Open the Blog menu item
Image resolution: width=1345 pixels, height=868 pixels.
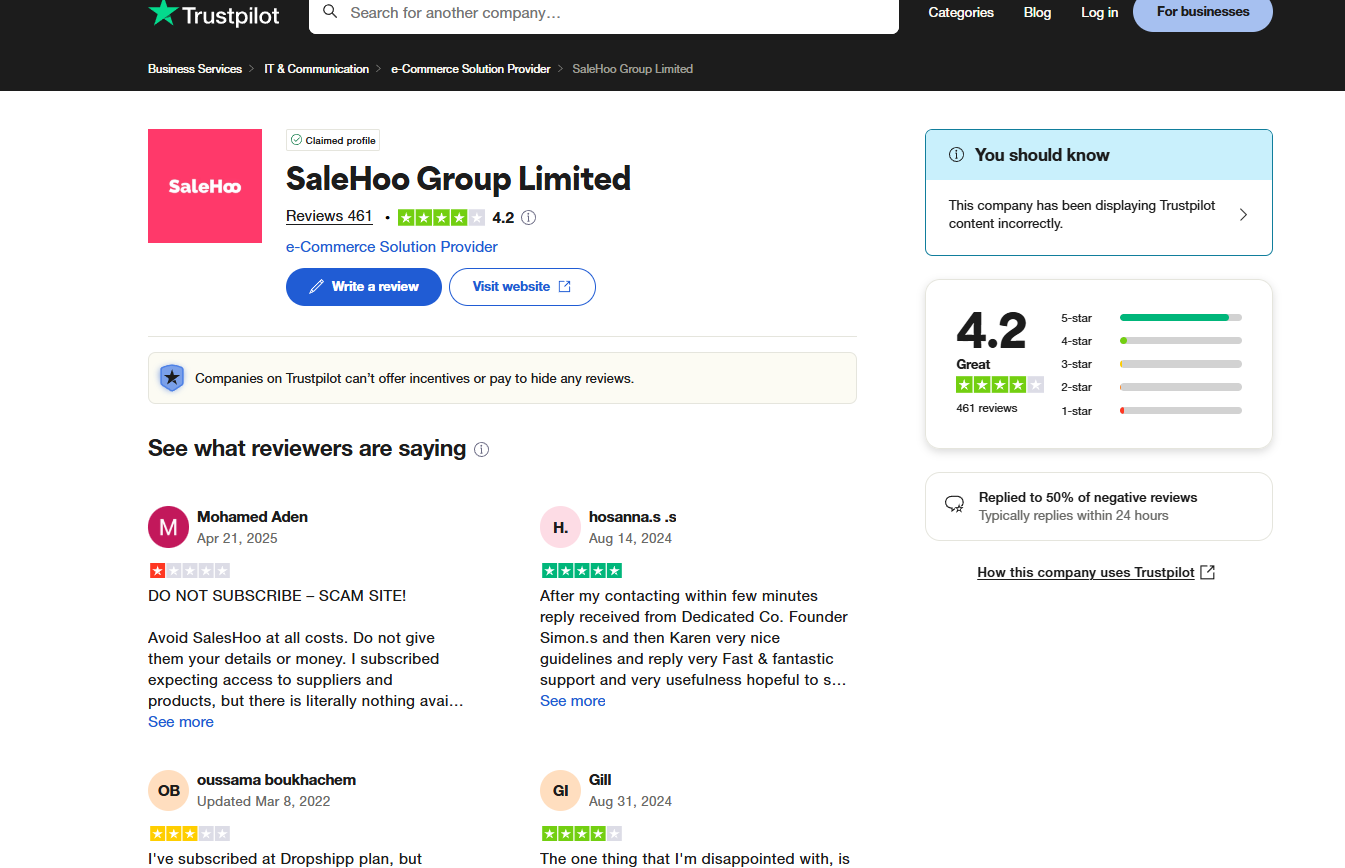[x=1038, y=12]
